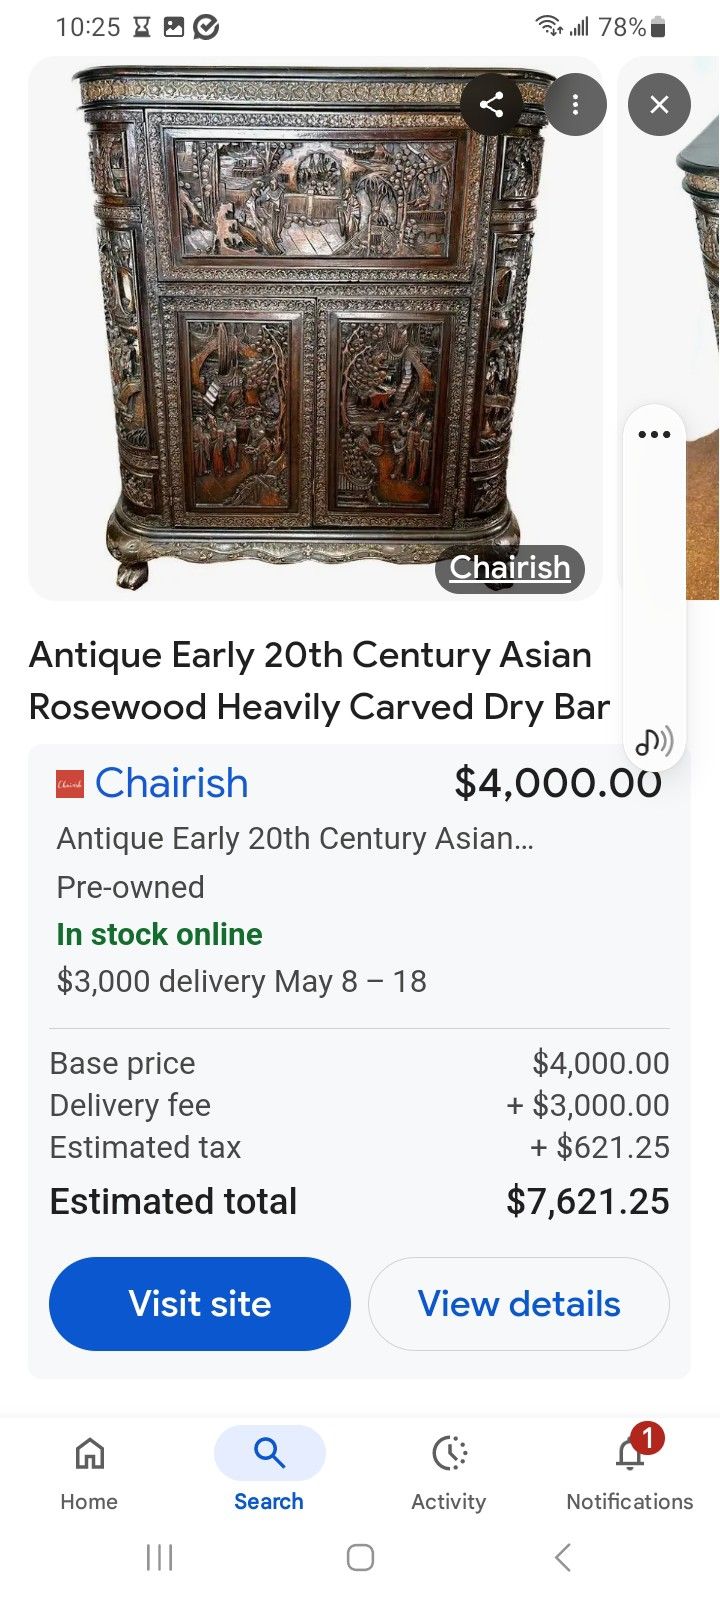This screenshot has width=720, height=1600.
Task: Open the floating panel's three-dot options
Action: [x=654, y=434]
